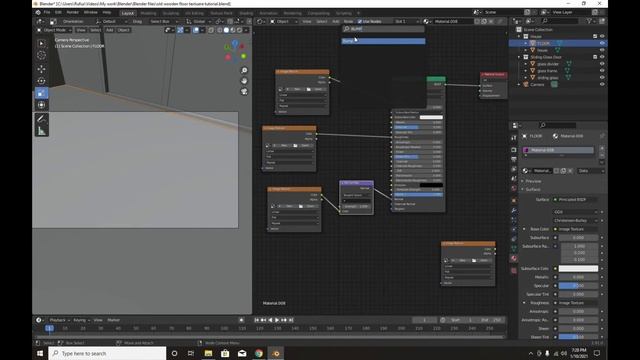Hide the FLOOR object in outliner
640x360 pixels.
click(602, 43)
